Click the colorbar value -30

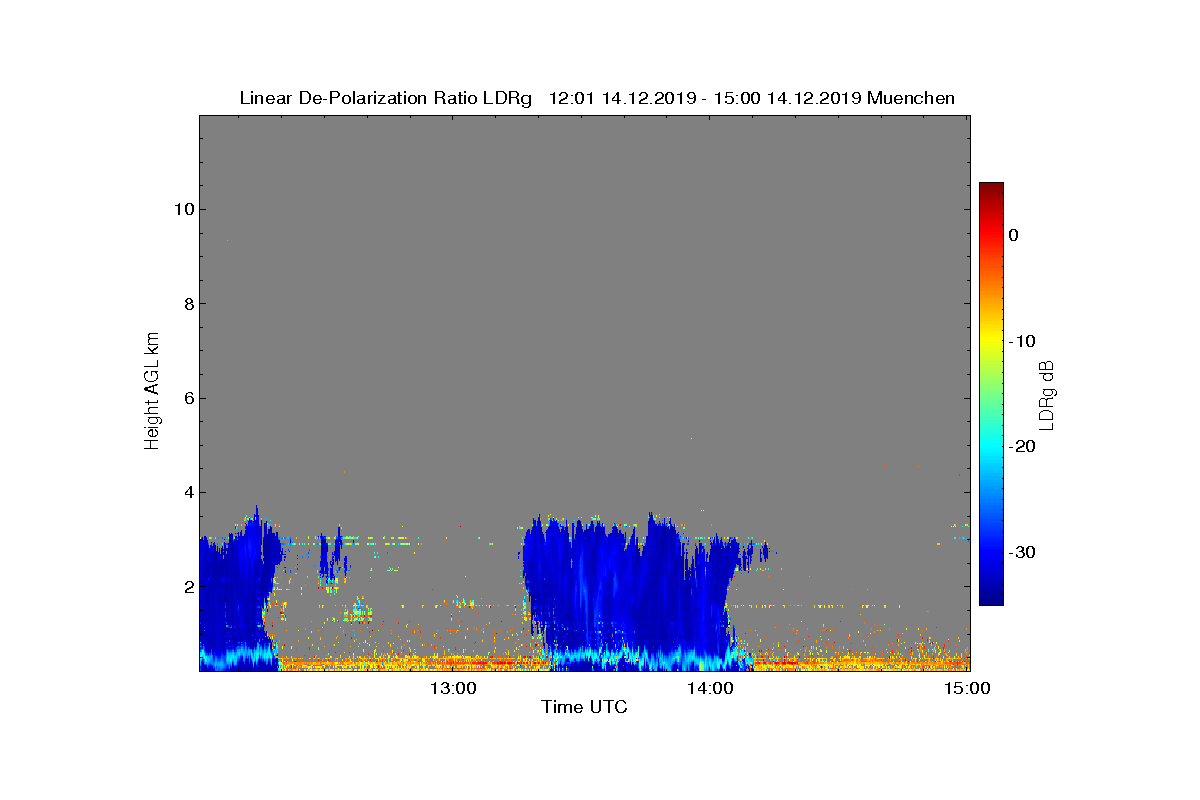coord(1021,552)
